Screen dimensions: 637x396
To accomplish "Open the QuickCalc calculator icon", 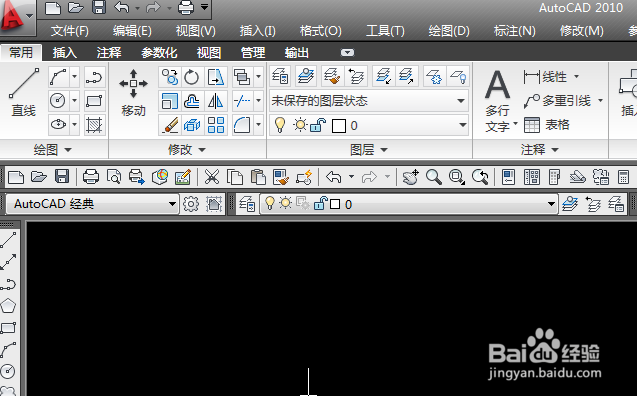I will point(623,177).
